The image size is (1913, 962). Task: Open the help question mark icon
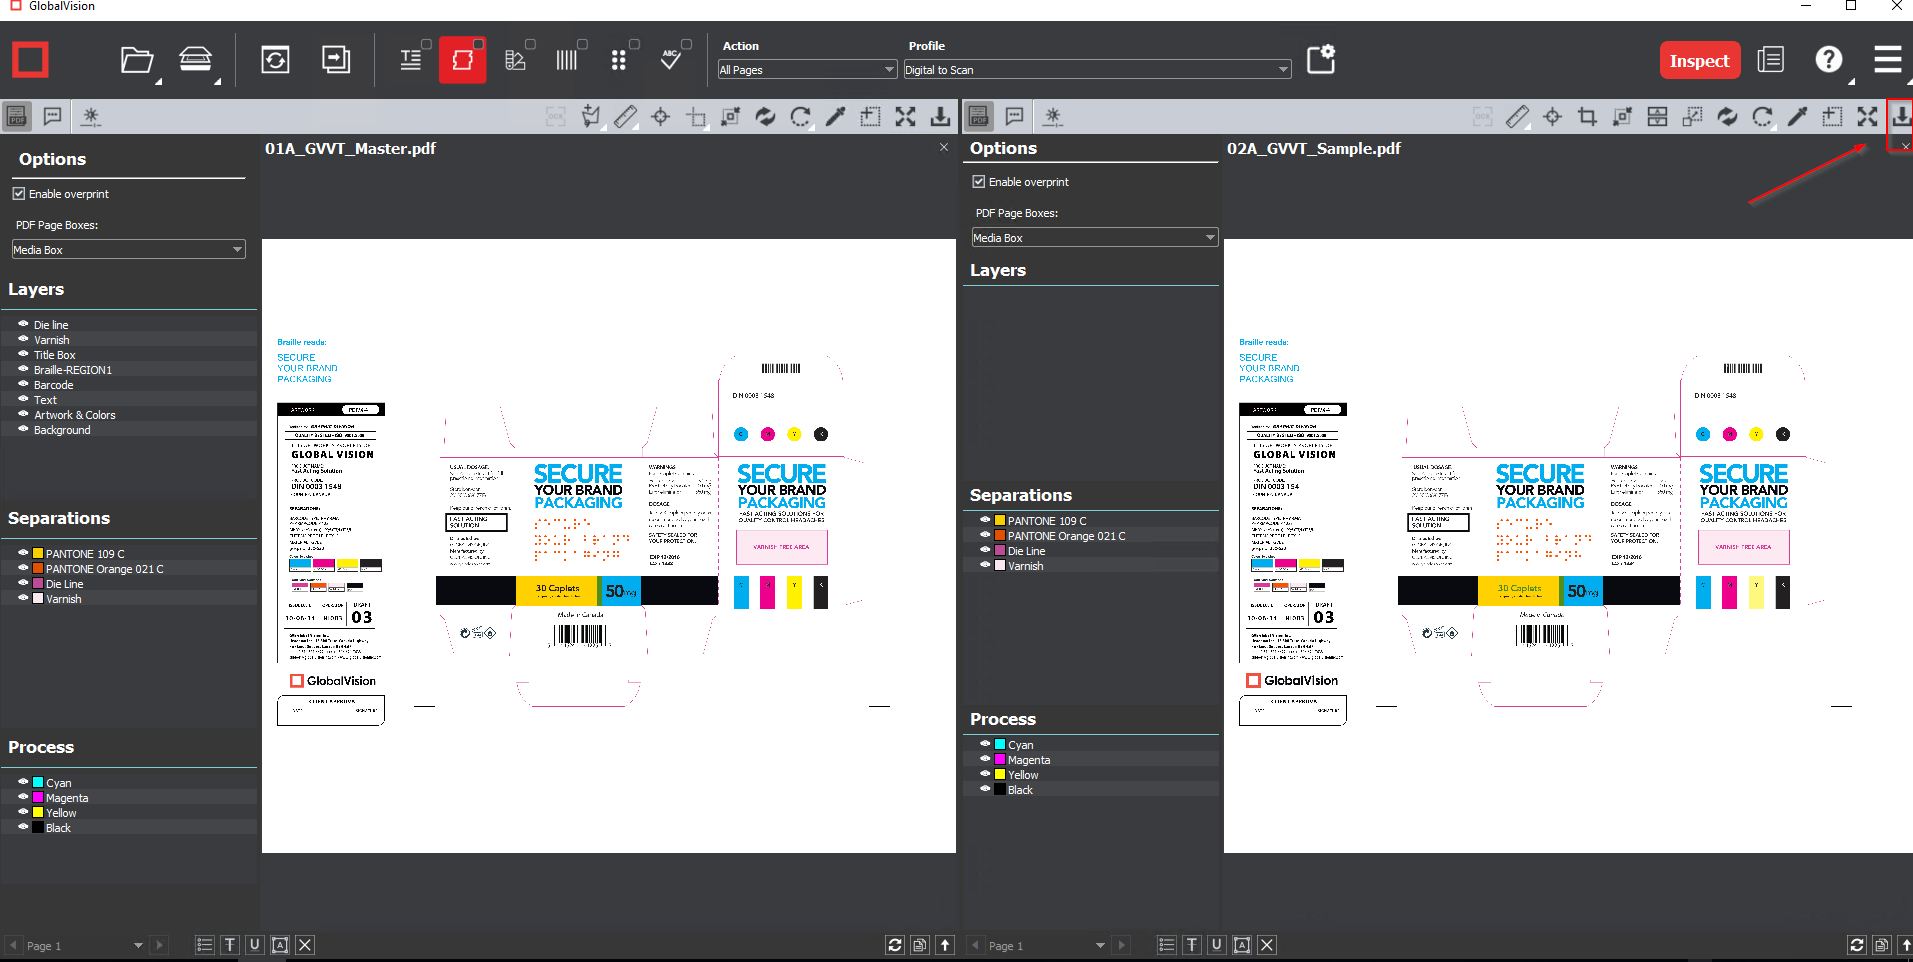click(1828, 61)
